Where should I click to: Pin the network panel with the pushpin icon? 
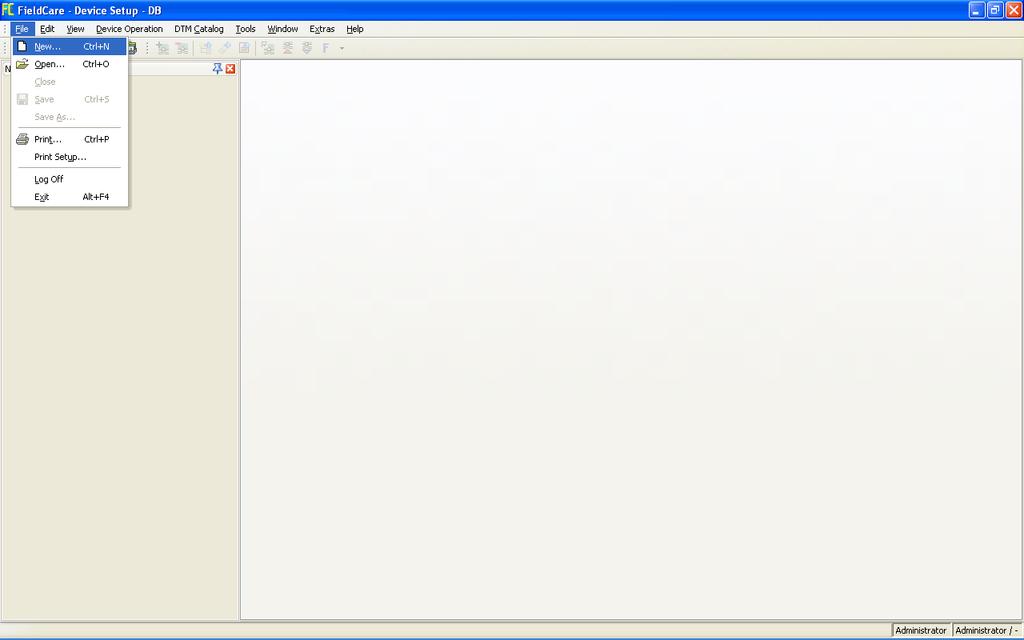[217, 69]
